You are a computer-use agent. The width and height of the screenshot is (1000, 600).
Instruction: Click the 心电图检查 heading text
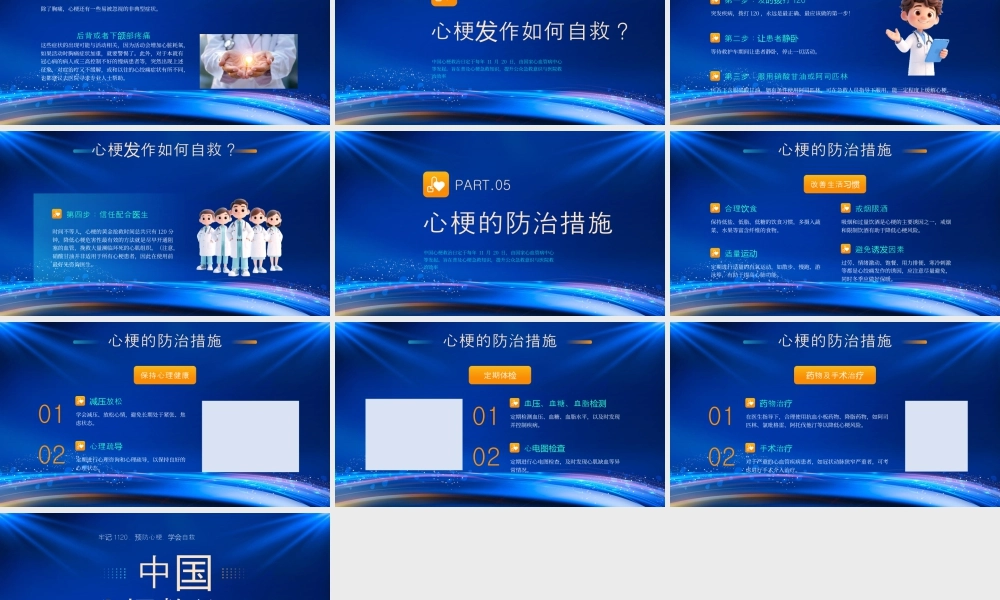coord(545,448)
